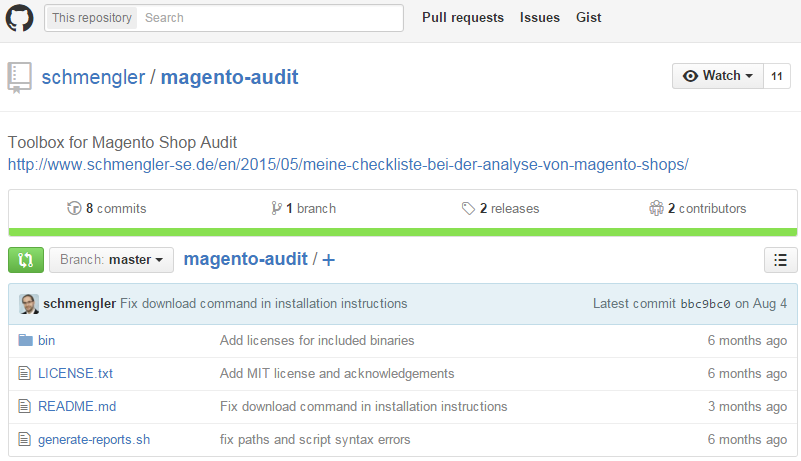Click 'on Aug 4' latest commit date

(761, 304)
